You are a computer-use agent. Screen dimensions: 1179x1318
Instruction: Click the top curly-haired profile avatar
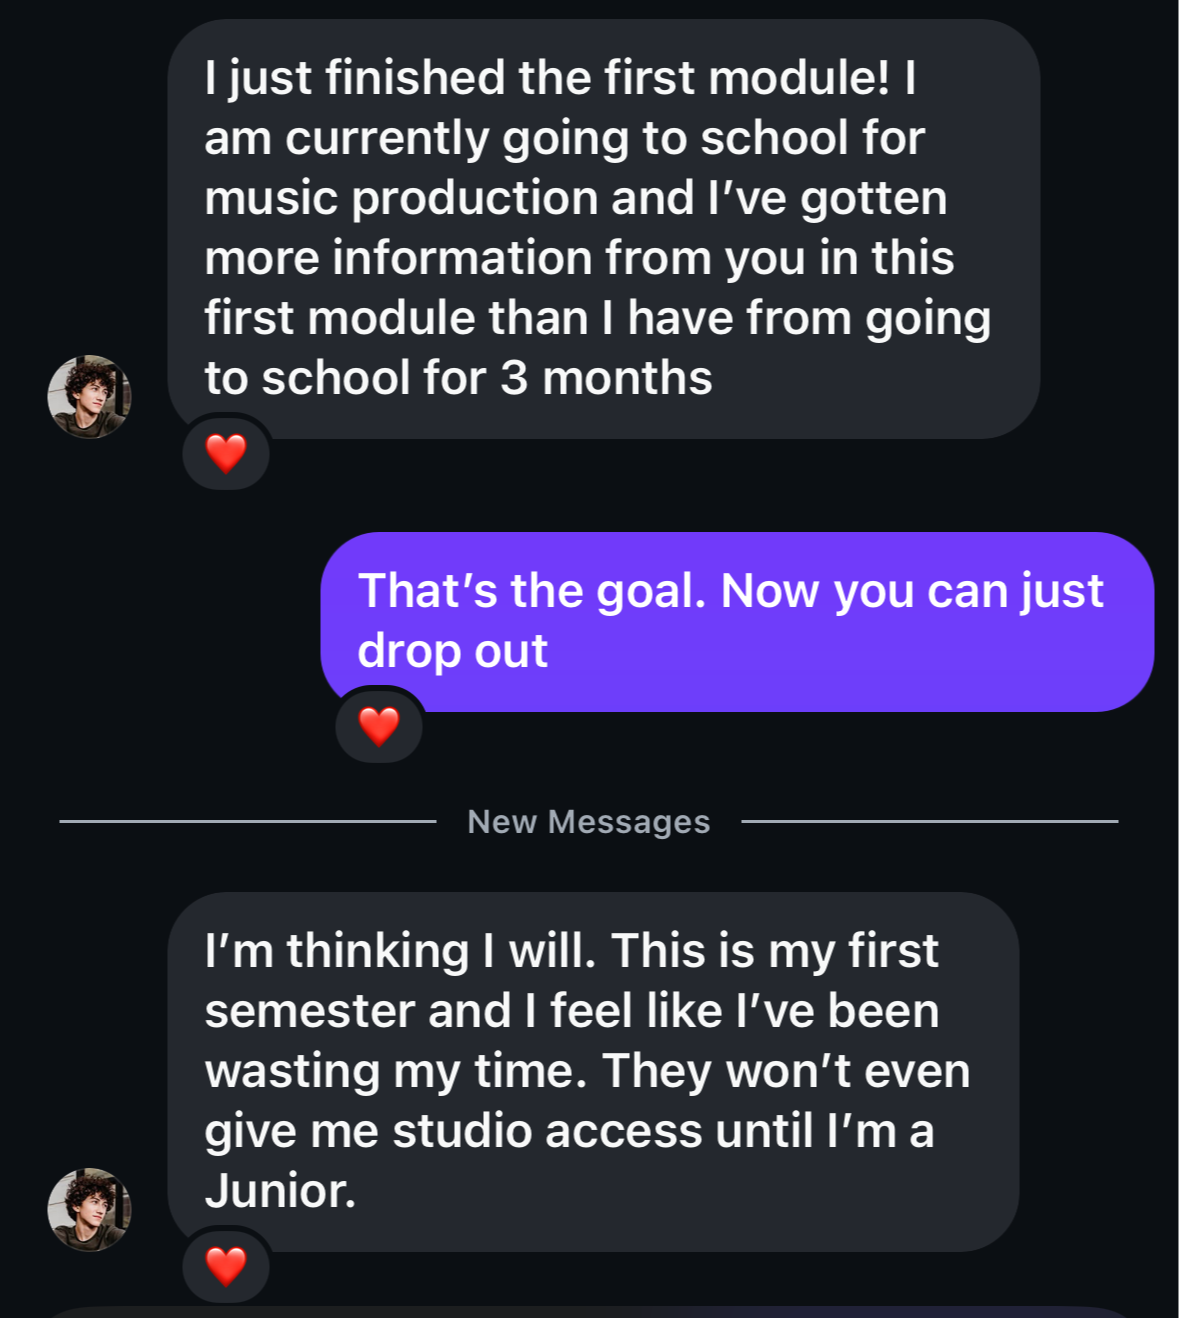(x=89, y=397)
